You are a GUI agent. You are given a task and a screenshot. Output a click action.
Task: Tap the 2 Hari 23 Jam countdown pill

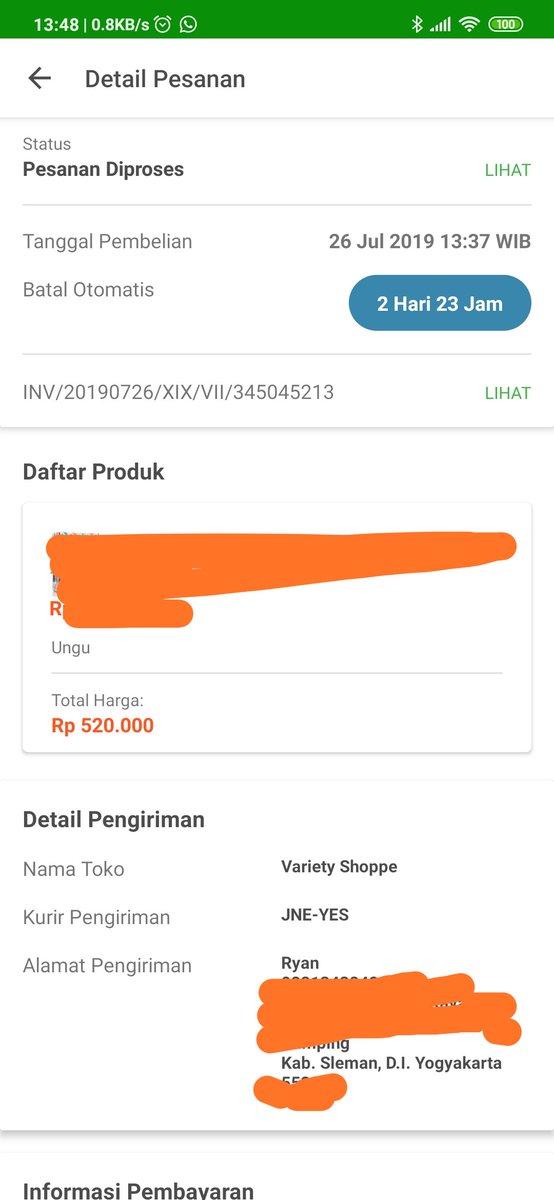point(440,303)
